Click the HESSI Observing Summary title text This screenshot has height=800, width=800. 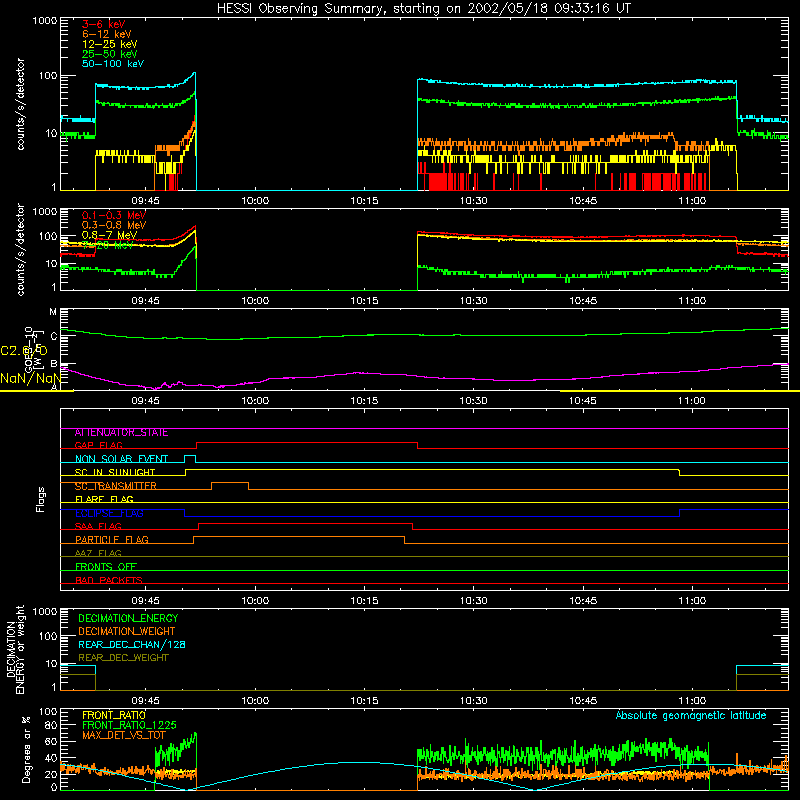pos(423,9)
